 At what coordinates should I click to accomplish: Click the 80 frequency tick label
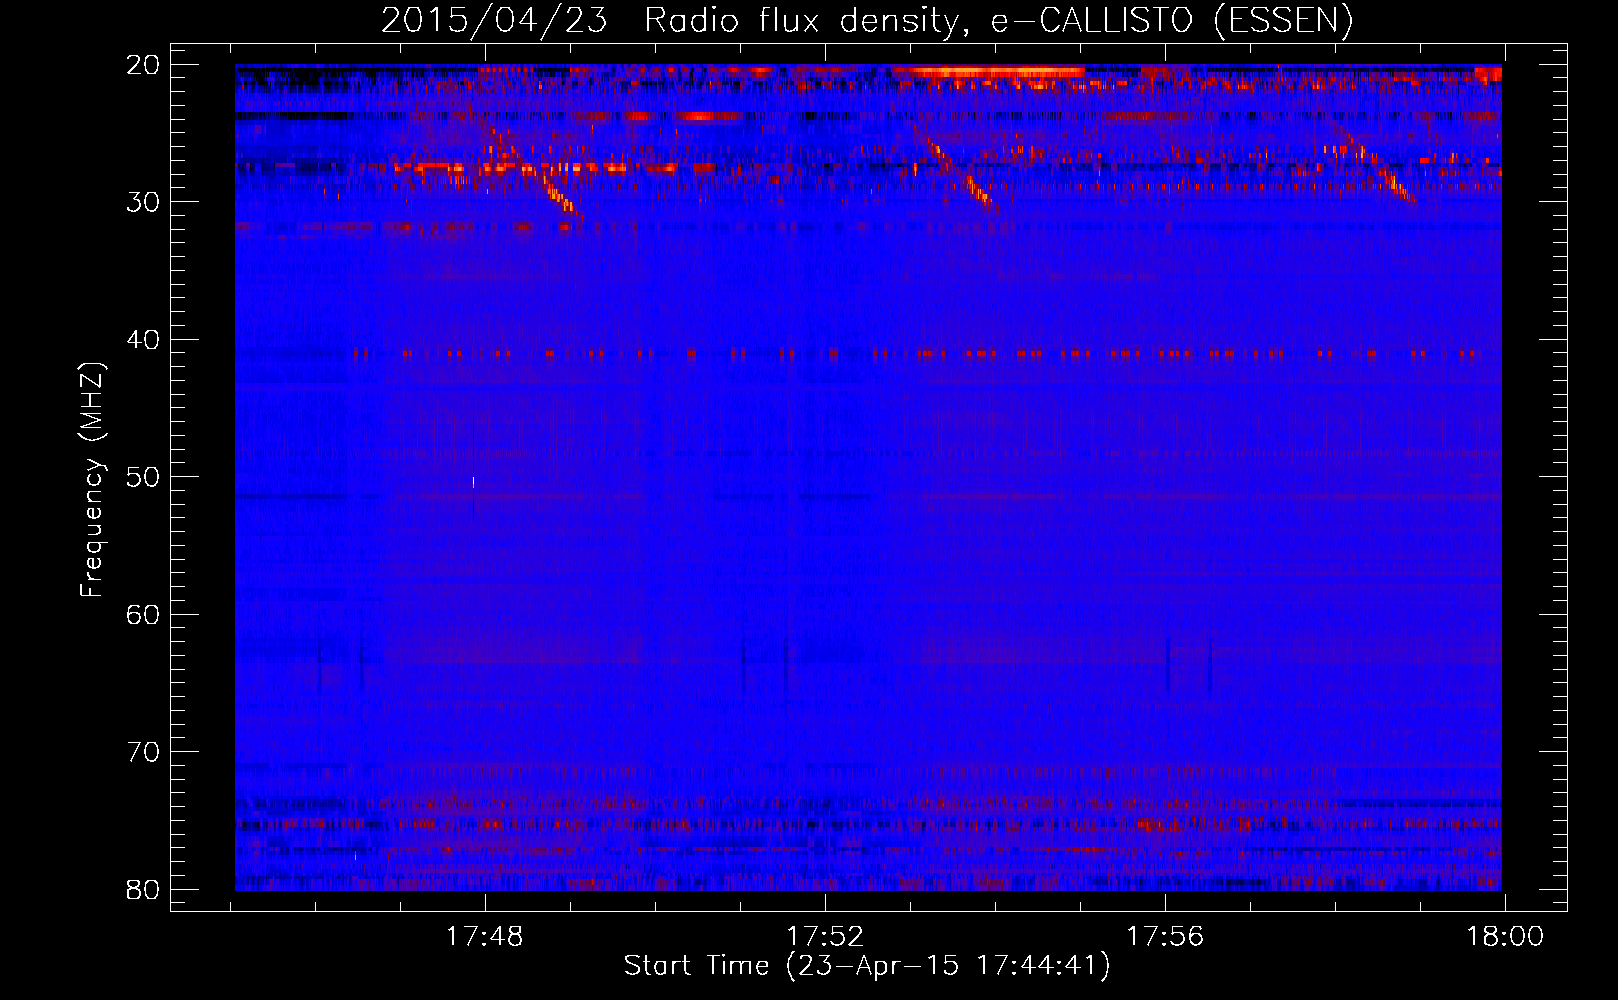(x=143, y=889)
